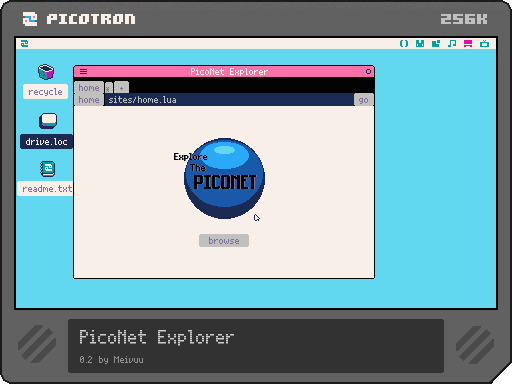The image size is (512, 384).
Task: Open the Picotron menu icon at top-left
Action: click(x=24, y=43)
